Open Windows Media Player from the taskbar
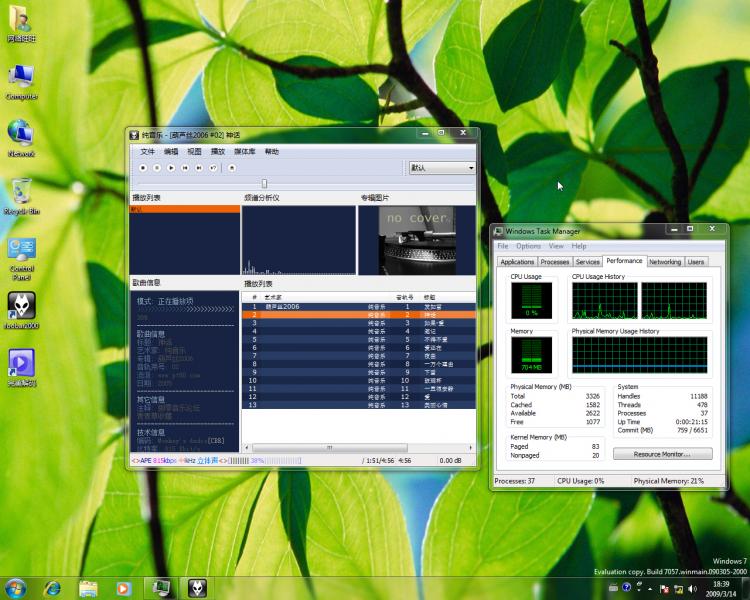Image resolution: width=750 pixels, height=600 pixels. (123, 589)
